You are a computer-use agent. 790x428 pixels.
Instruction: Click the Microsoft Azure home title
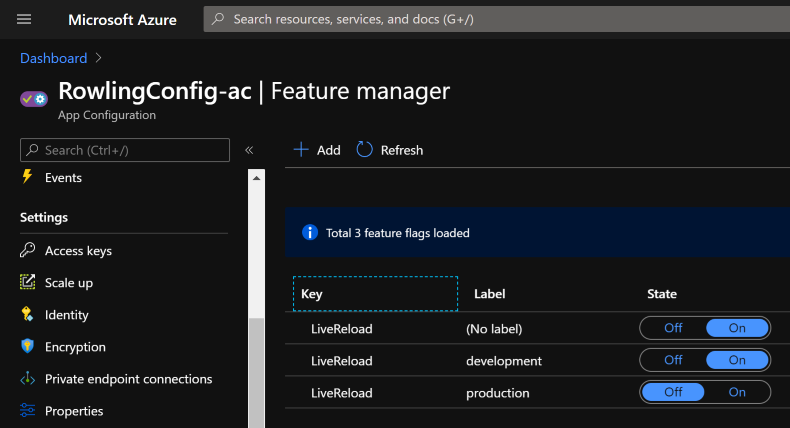point(122,20)
